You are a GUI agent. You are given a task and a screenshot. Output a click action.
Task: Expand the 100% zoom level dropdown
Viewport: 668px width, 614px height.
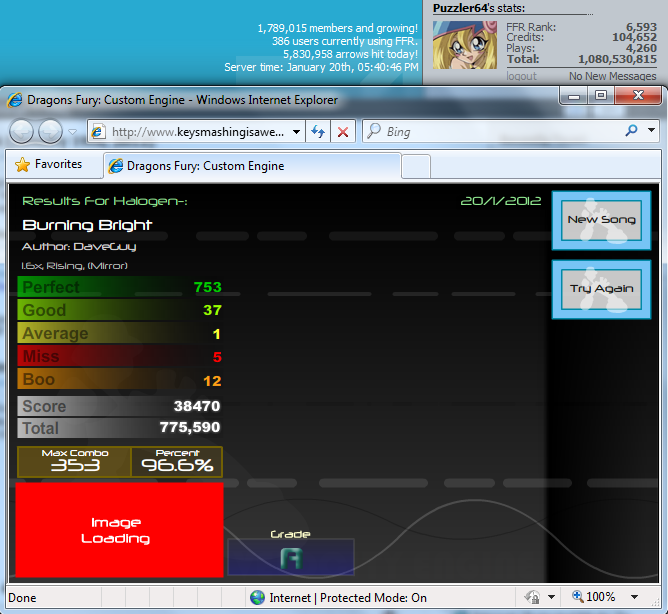pyautogui.click(x=633, y=597)
